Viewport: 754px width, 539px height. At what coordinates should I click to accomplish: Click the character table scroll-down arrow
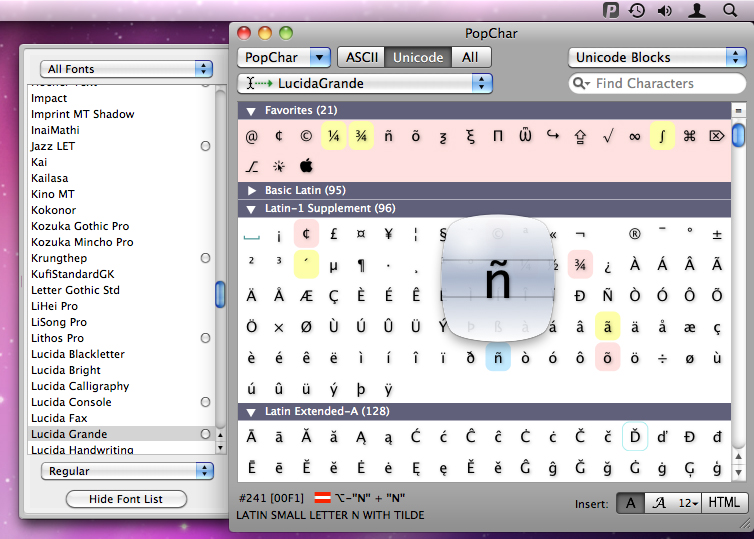[x=739, y=472]
